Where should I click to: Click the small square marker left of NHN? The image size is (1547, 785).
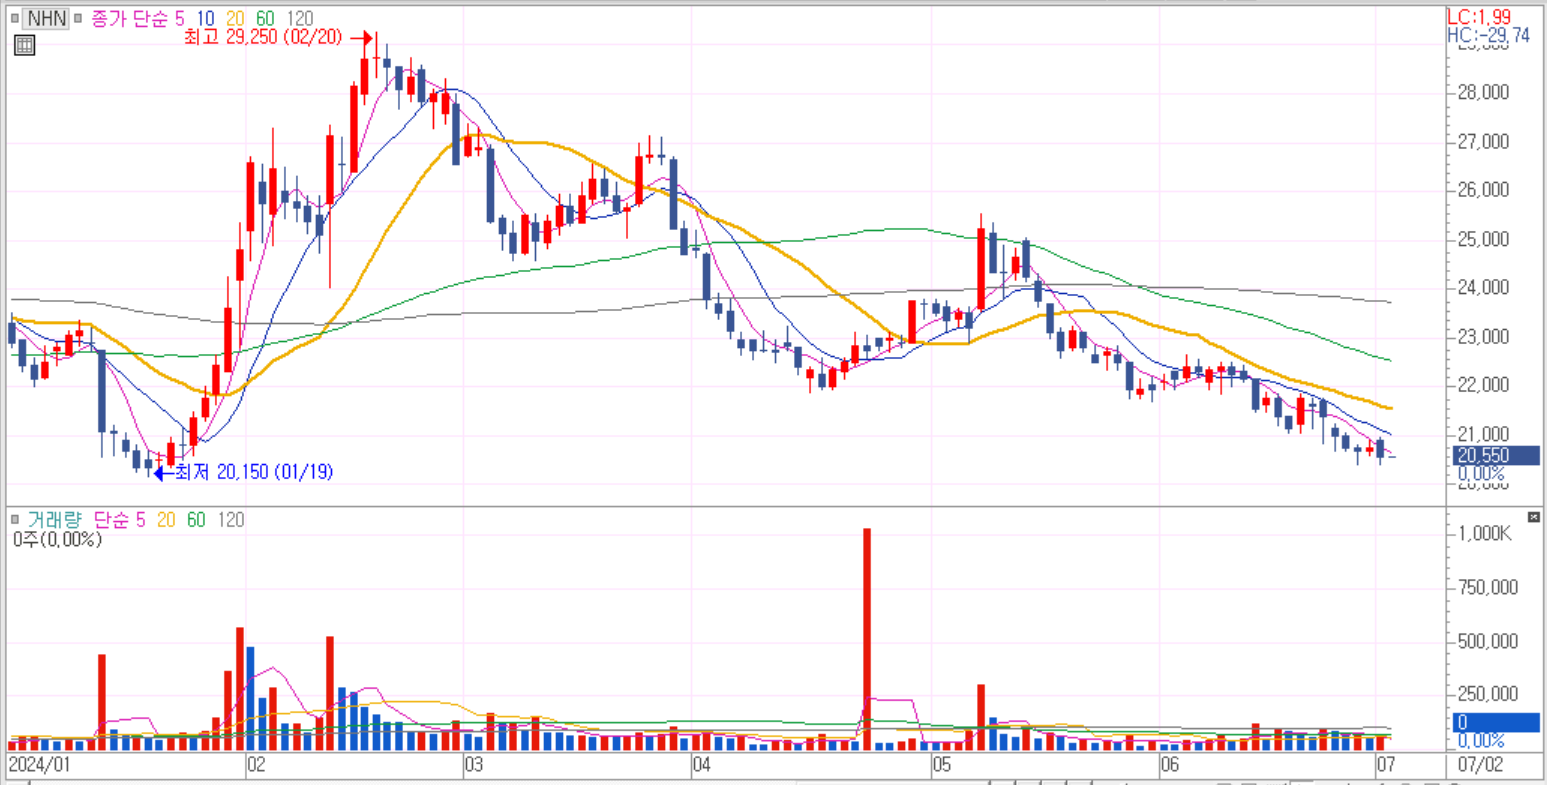click(14, 18)
